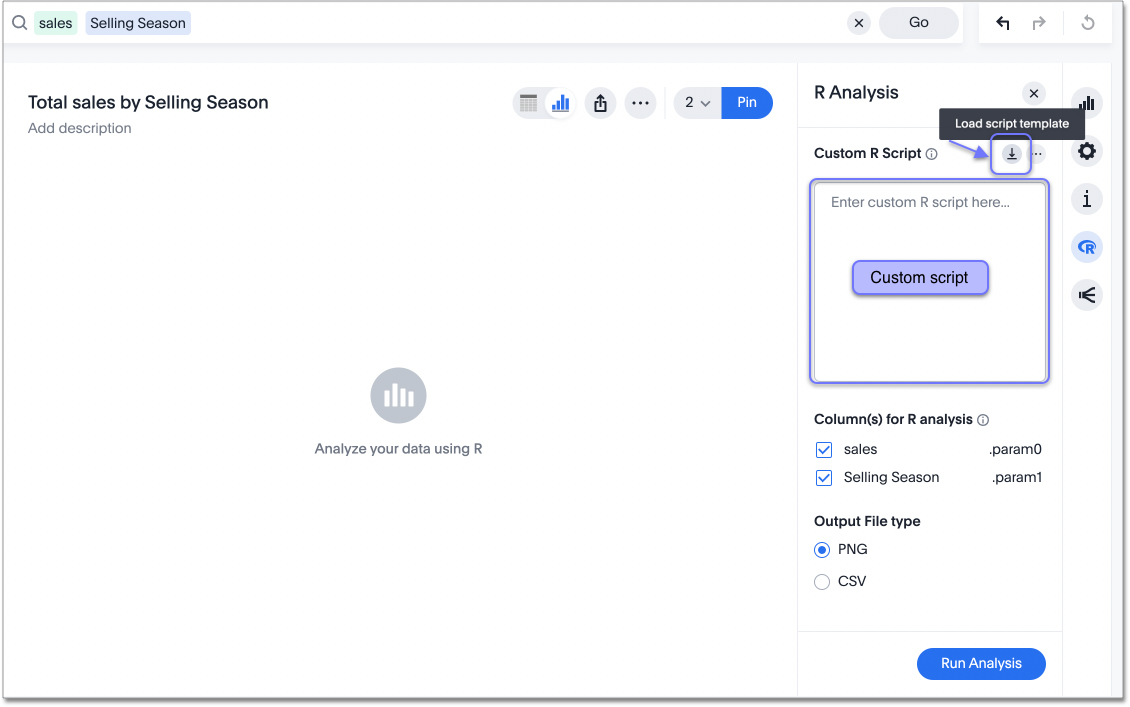
Task: Click the undo arrow icon
Action: tap(1003, 22)
